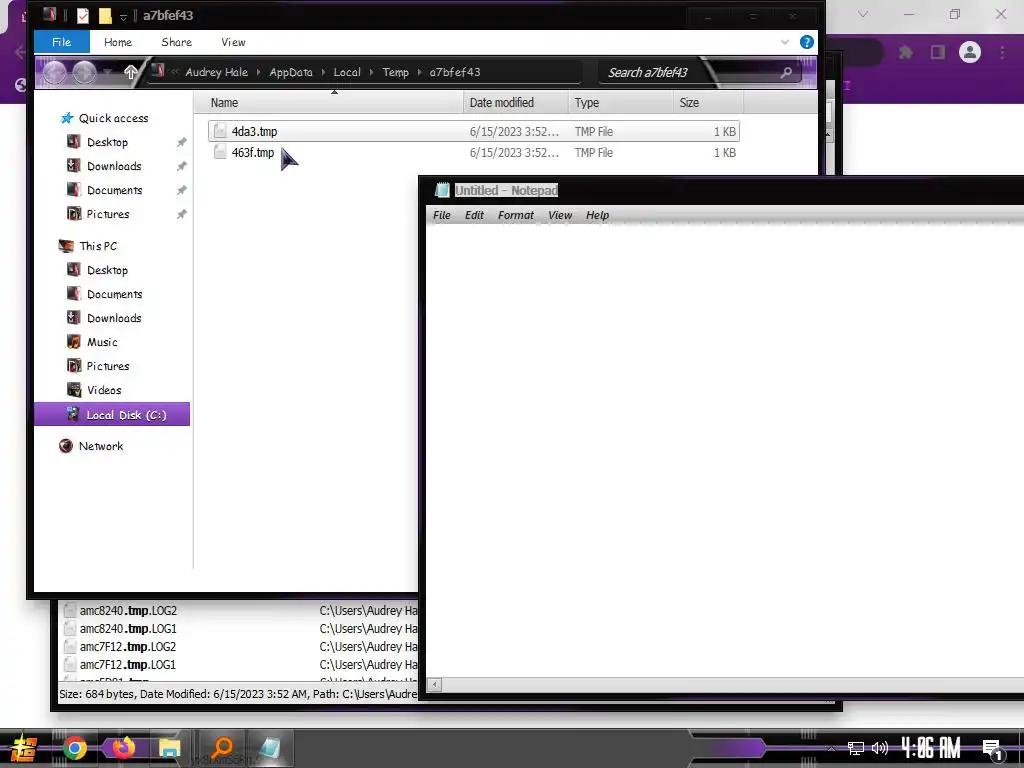Navigate to Local breadcrumb
The height and width of the screenshot is (768, 1024).
[347, 72]
